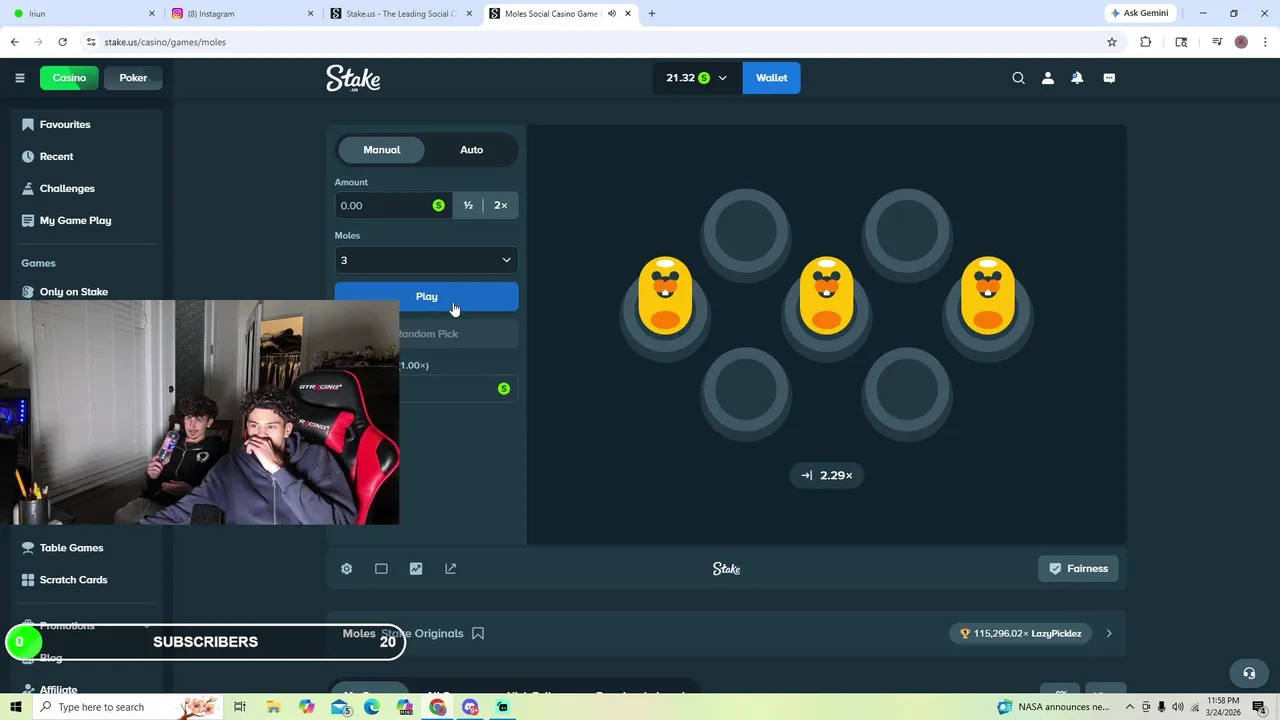This screenshot has width=1280, height=720.
Task: Open Favourites in sidebar
Action: point(65,124)
